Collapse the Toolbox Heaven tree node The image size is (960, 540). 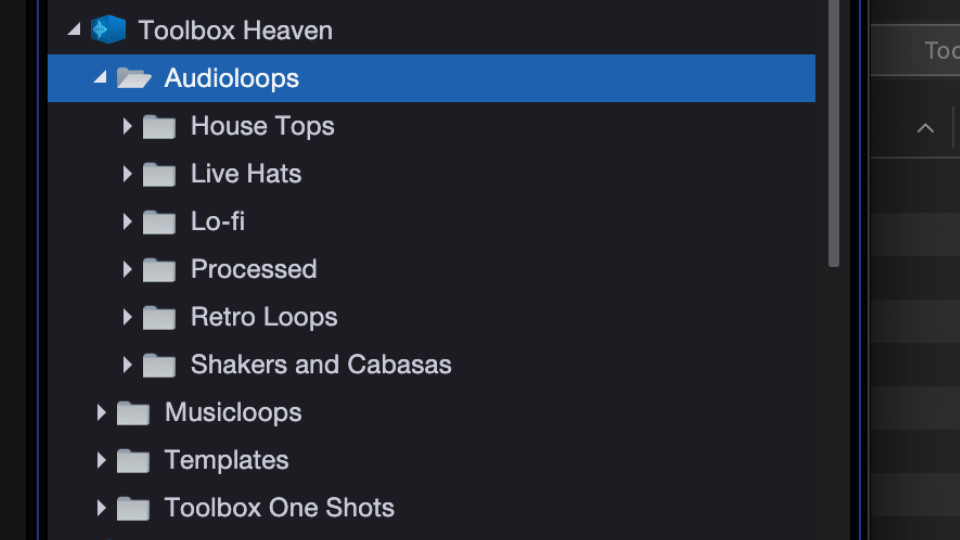(x=74, y=30)
